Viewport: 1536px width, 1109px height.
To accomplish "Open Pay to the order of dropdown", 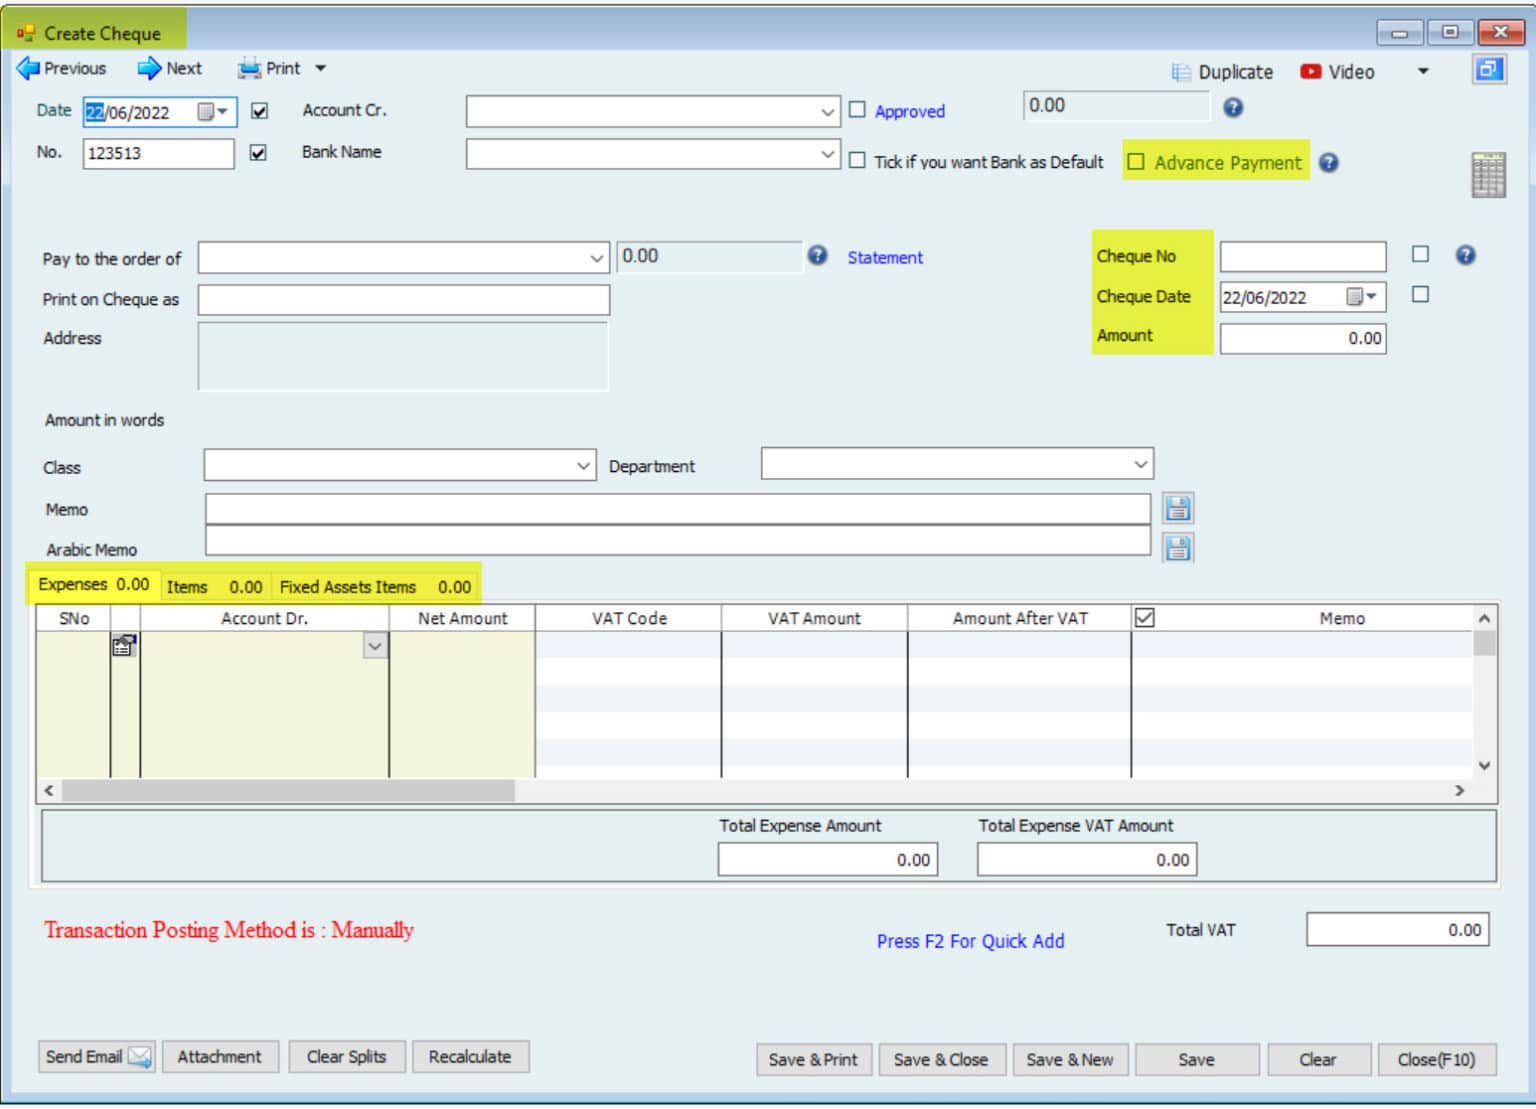I will tap(596, 258).
